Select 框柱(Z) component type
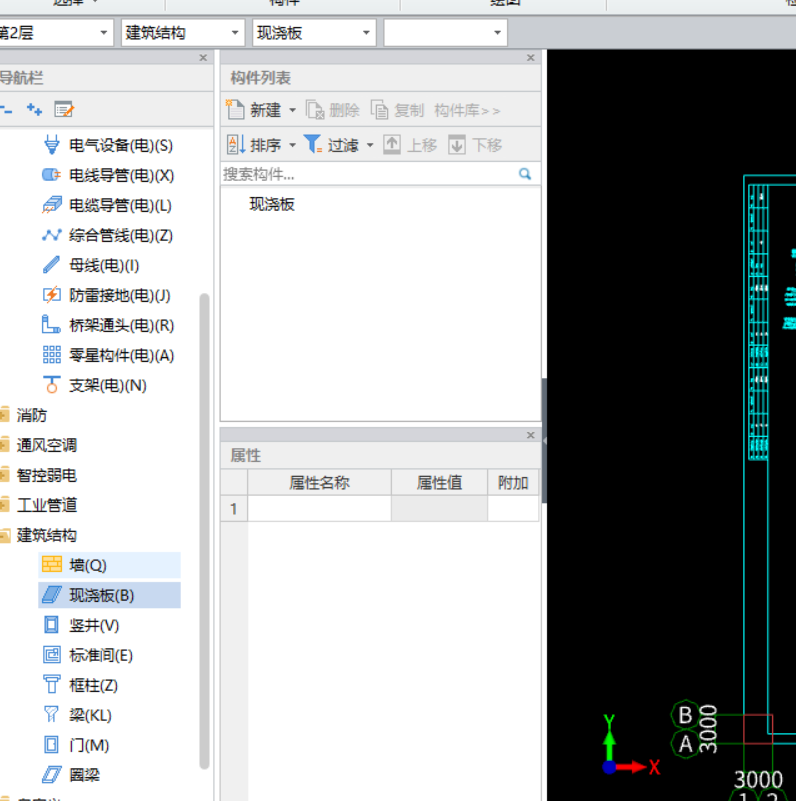 [81, 685]
